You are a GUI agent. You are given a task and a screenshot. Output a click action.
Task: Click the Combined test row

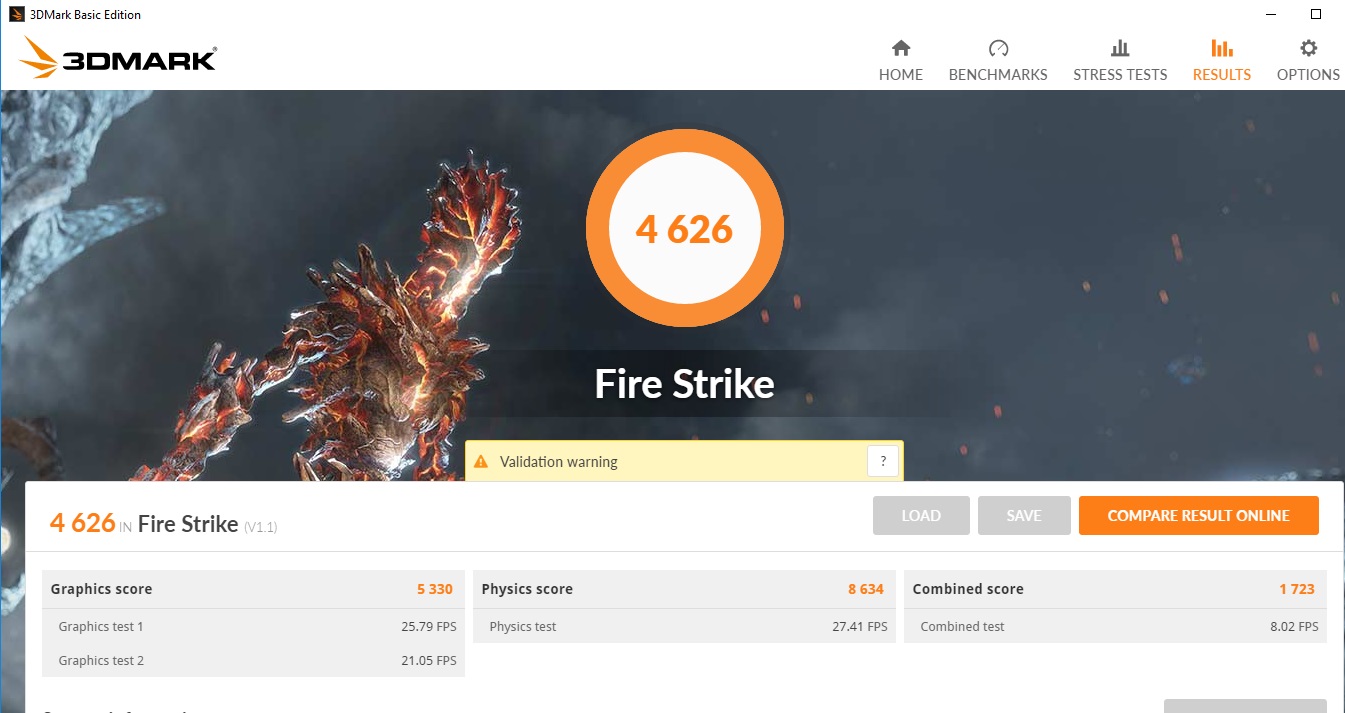click(1116, 627)
